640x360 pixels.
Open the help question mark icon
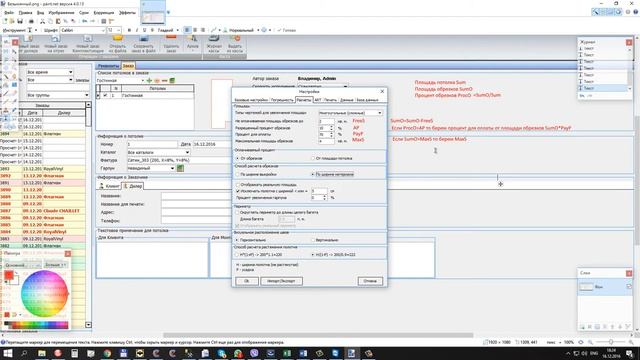coord(636,12)
